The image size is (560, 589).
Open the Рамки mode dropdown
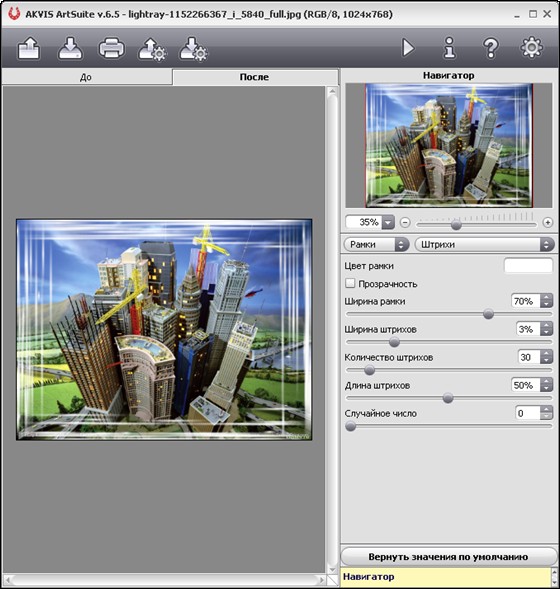pyautogui.click(x=376, y=245)
